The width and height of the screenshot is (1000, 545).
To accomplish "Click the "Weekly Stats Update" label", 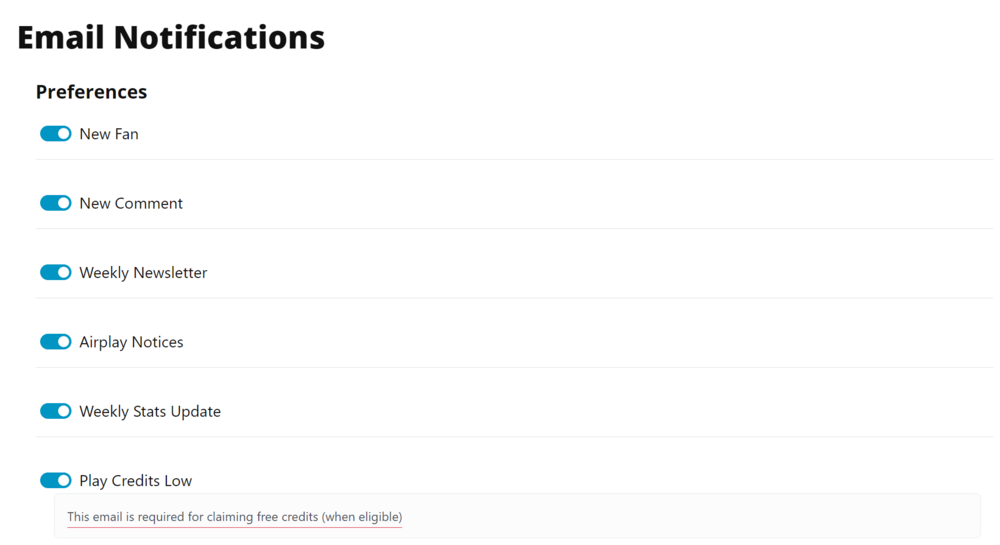I will [150, 411].
